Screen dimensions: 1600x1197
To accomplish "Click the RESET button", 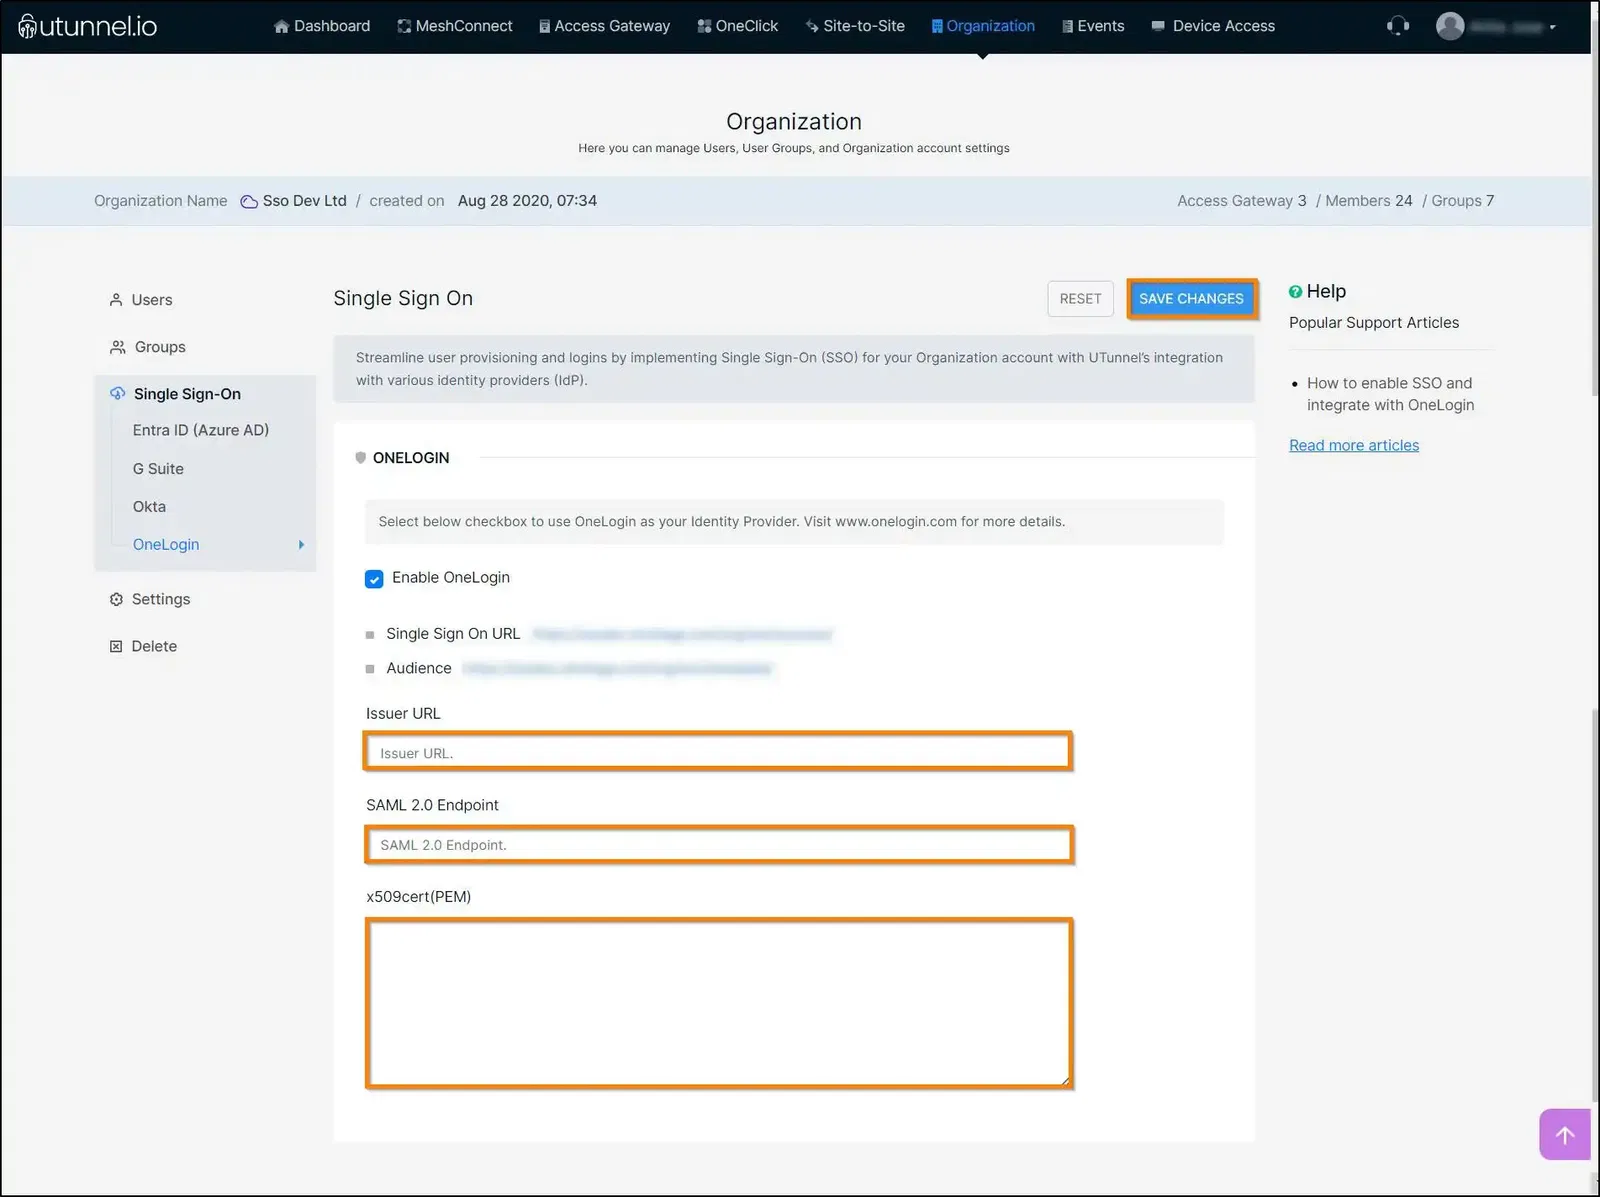I will click(x=1080, y=299).
